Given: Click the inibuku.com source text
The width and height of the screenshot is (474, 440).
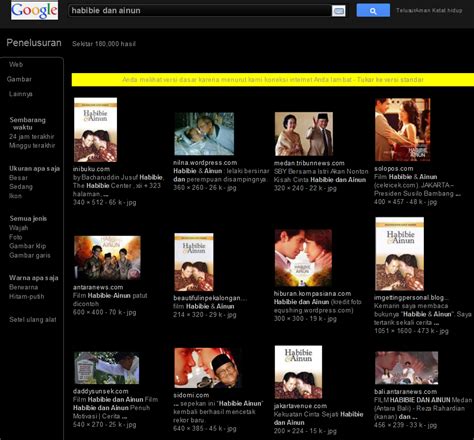Looking at the screenshot, I should (x=91, y=169).
